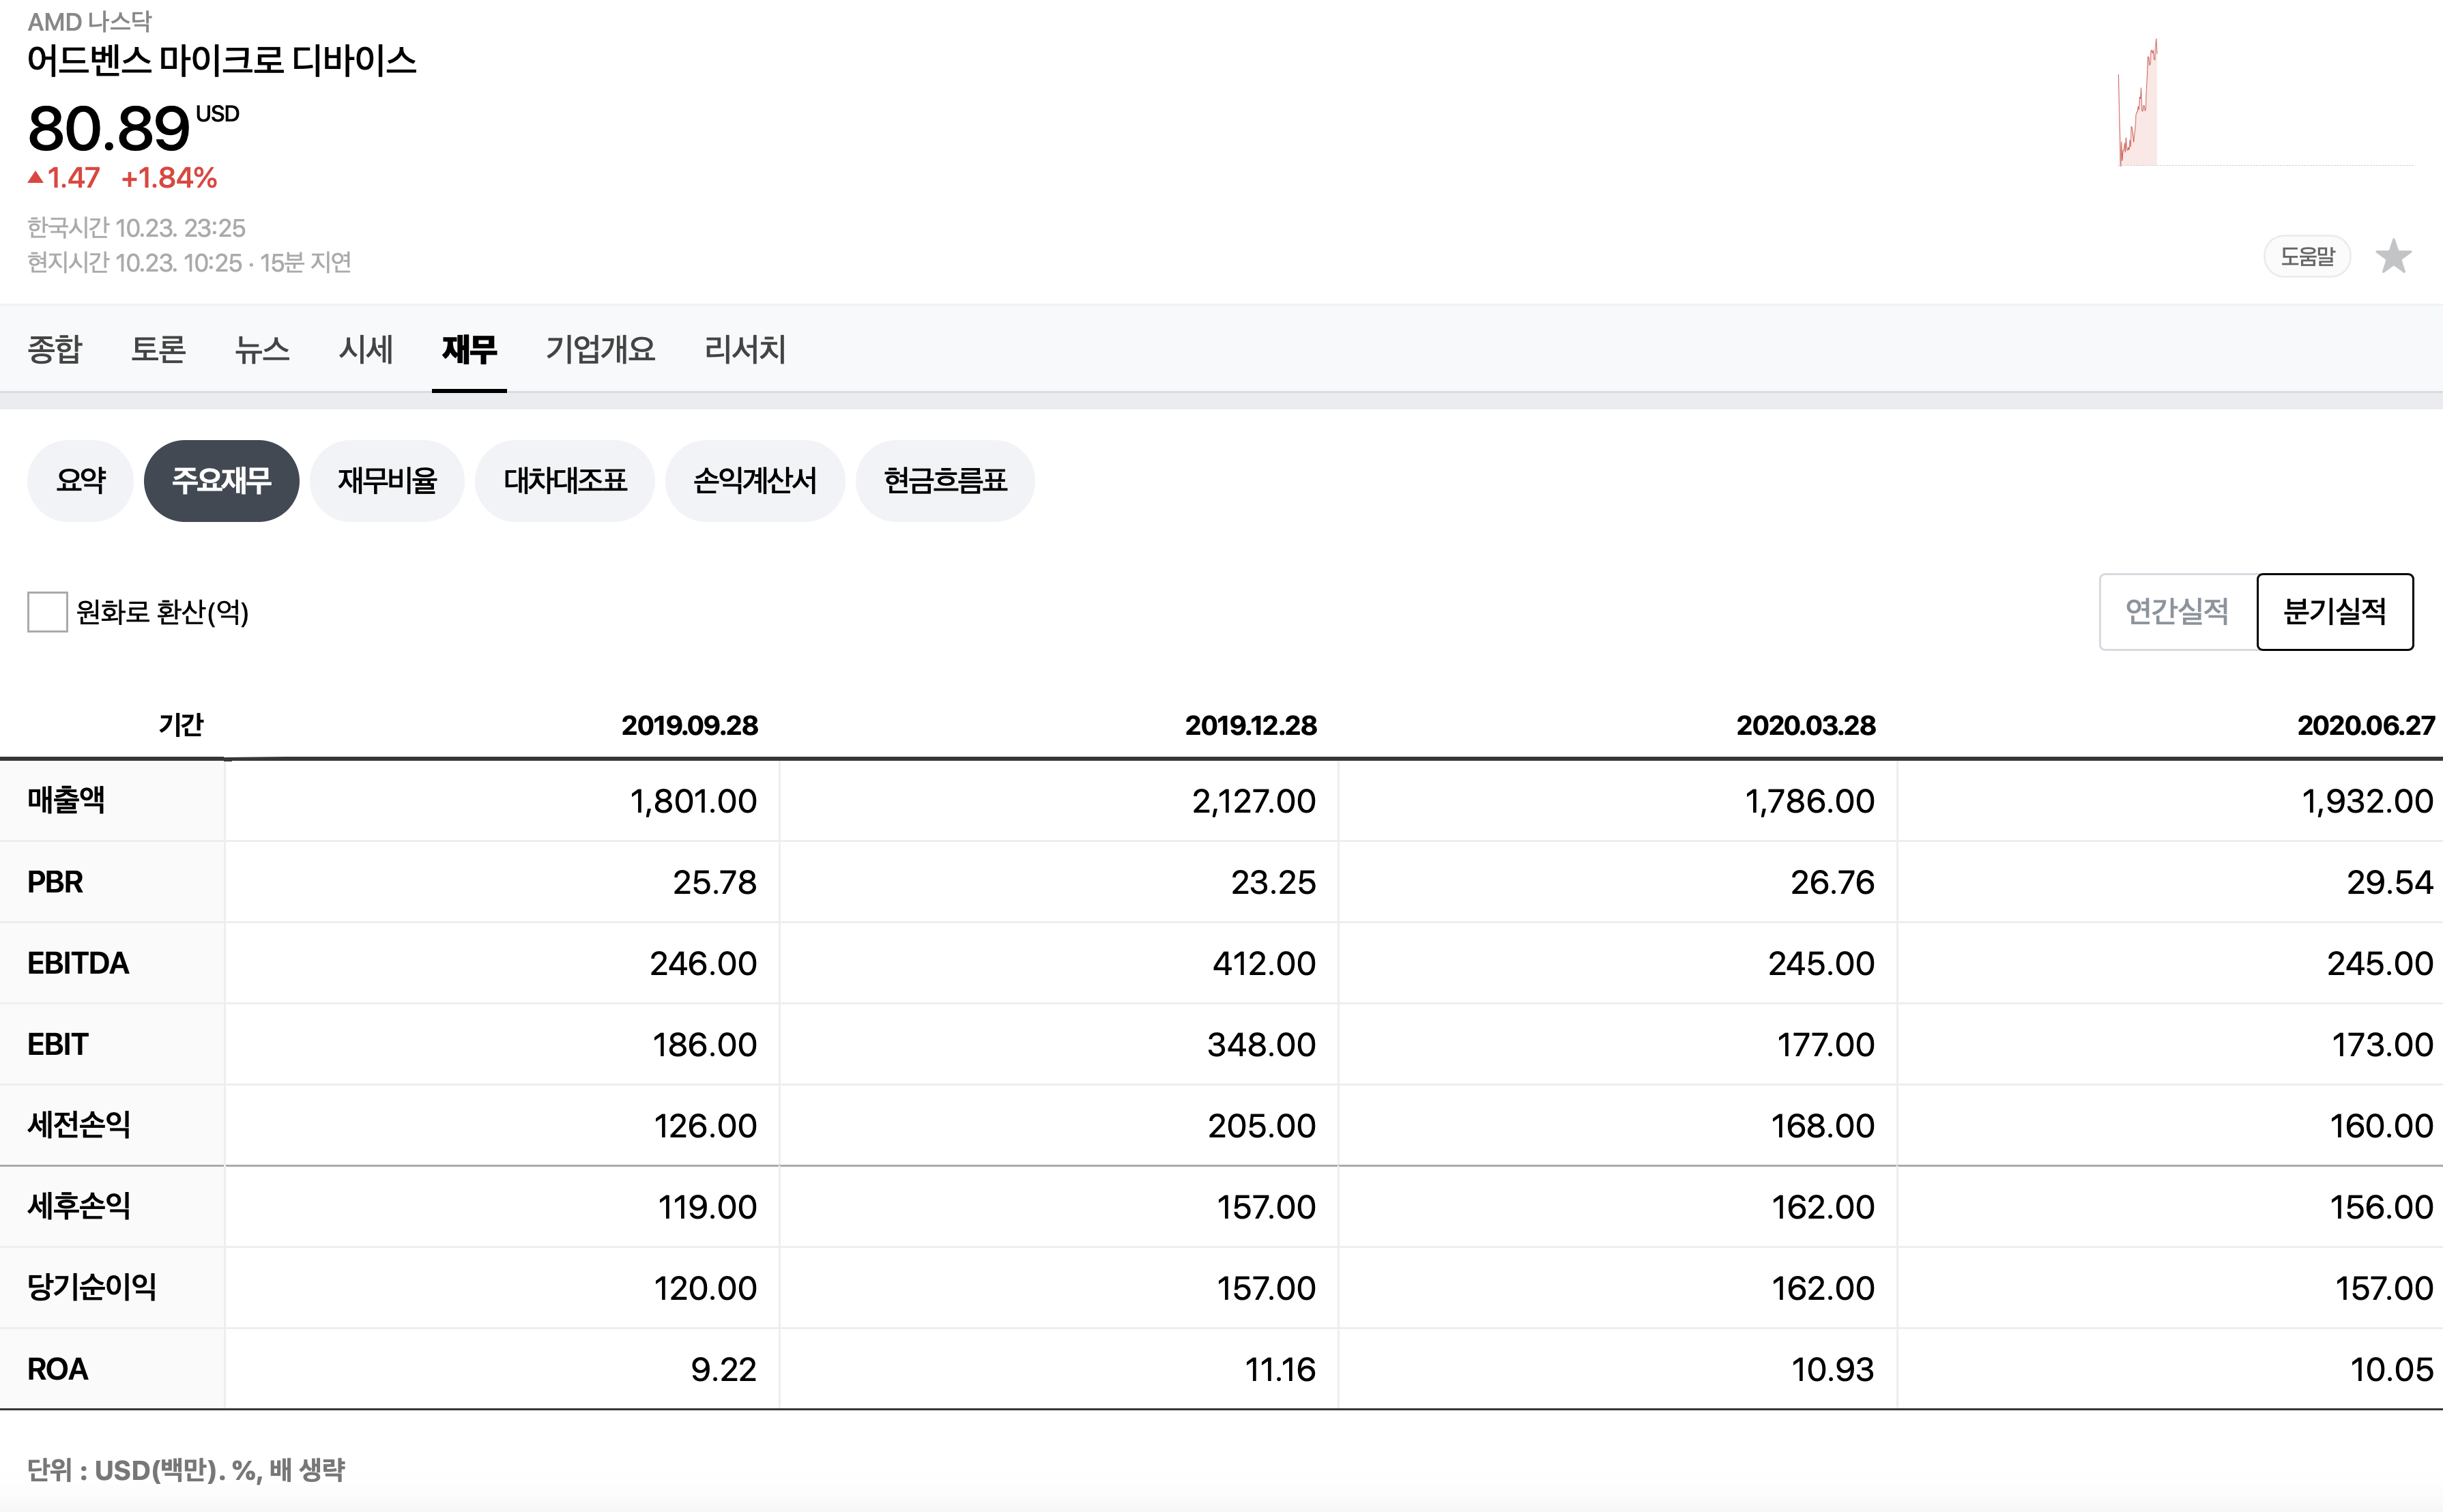Open the 현금흐름표 cash flow statement
Image resolution: width=2443 pixels, height=1512 pixels.
pos(945,481)
